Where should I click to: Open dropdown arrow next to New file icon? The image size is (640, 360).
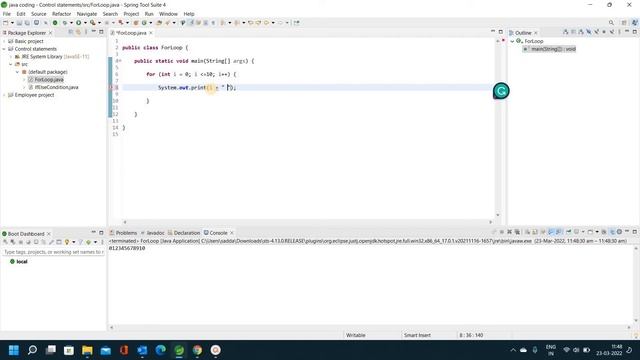click(12, 23)
